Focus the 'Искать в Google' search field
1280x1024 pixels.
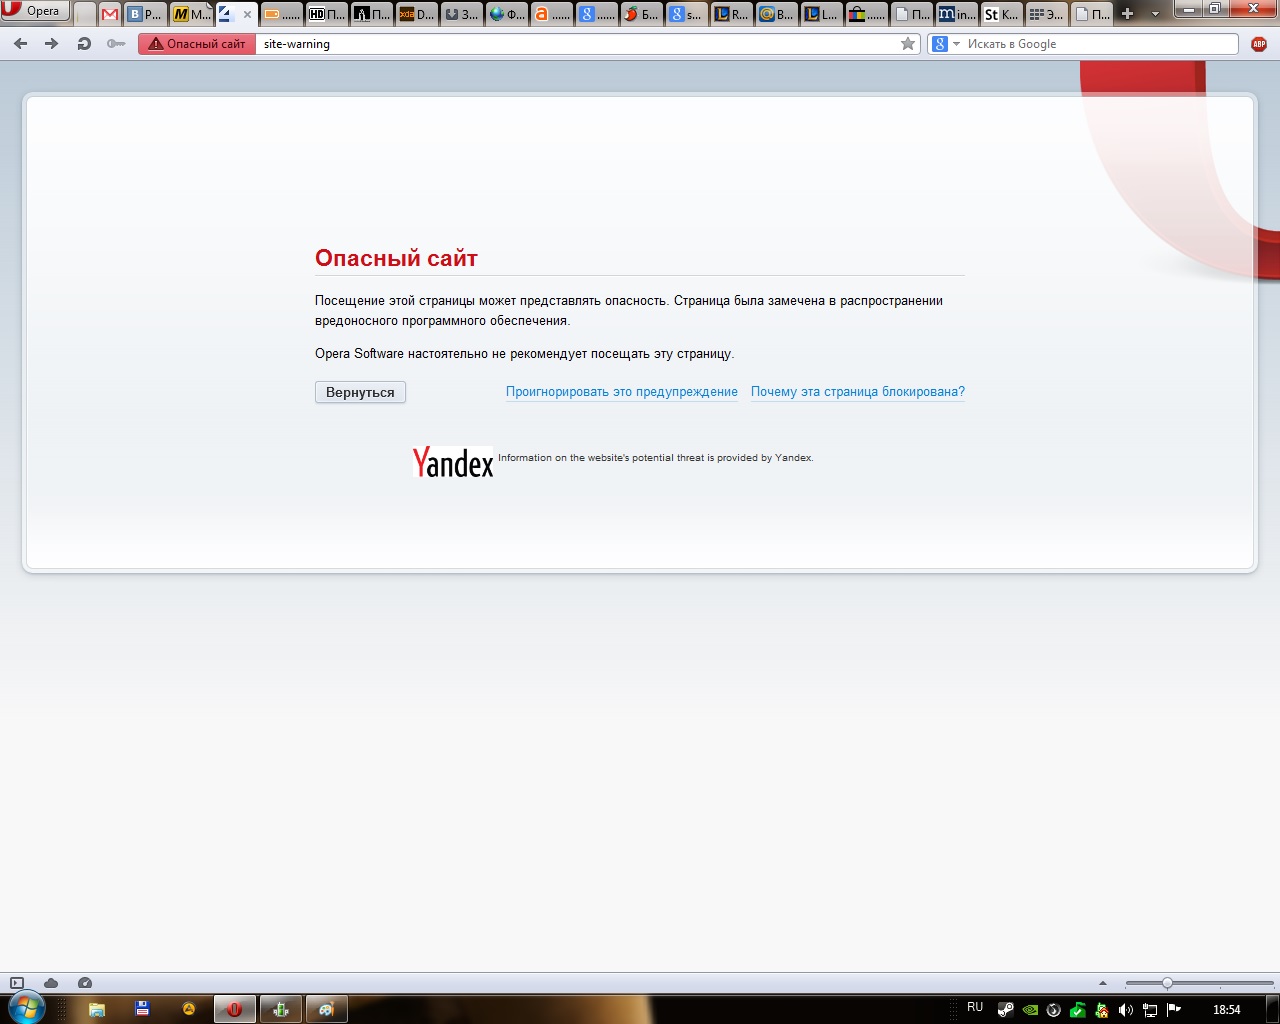point(1100,44)
